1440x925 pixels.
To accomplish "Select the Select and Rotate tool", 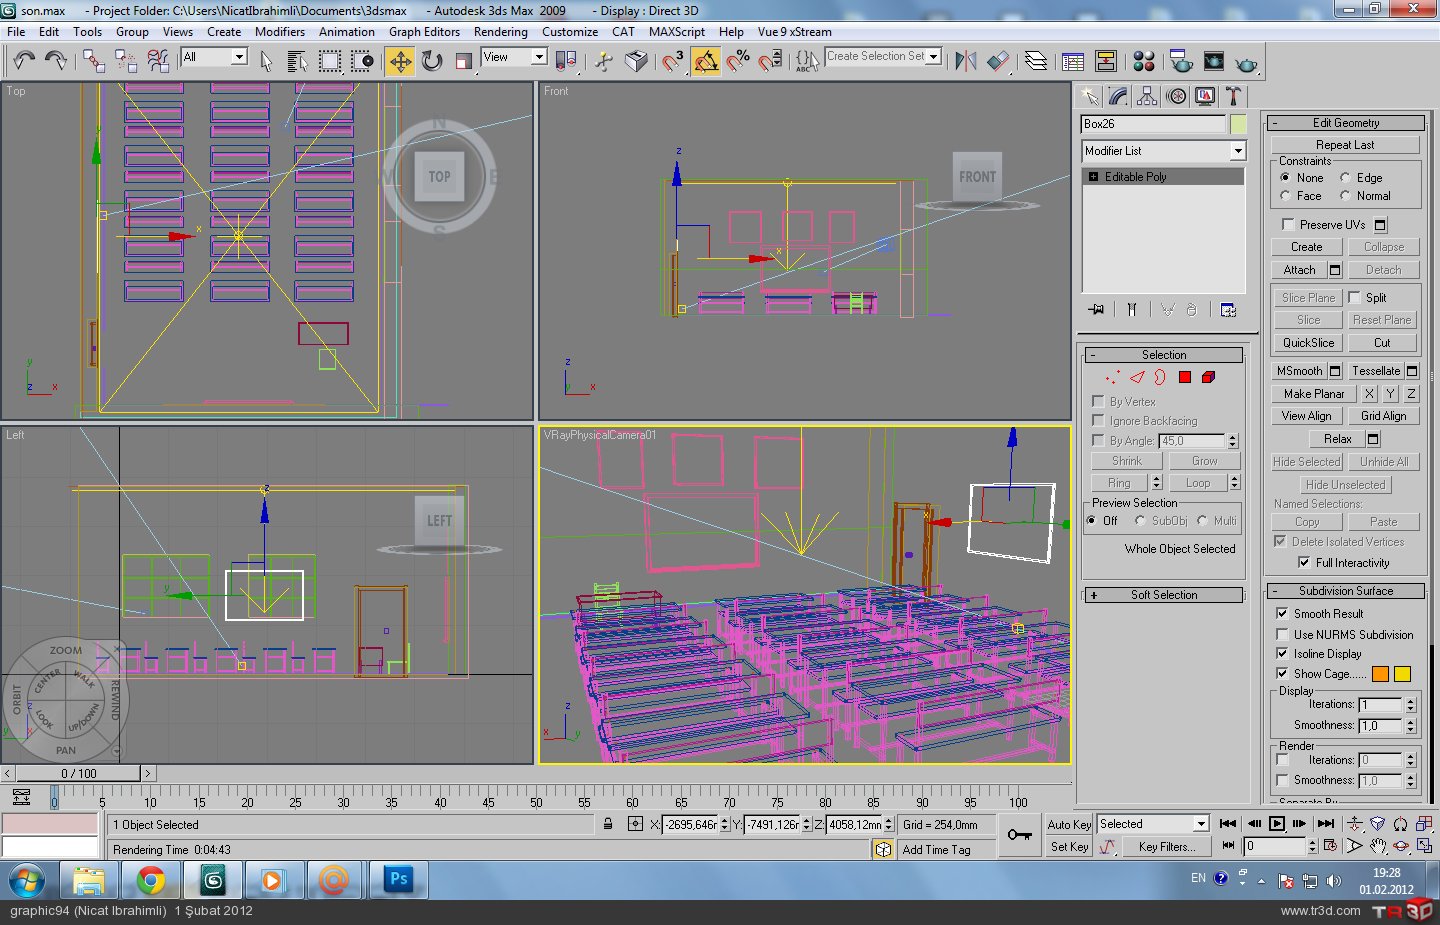I will click(x=432, y=61).
